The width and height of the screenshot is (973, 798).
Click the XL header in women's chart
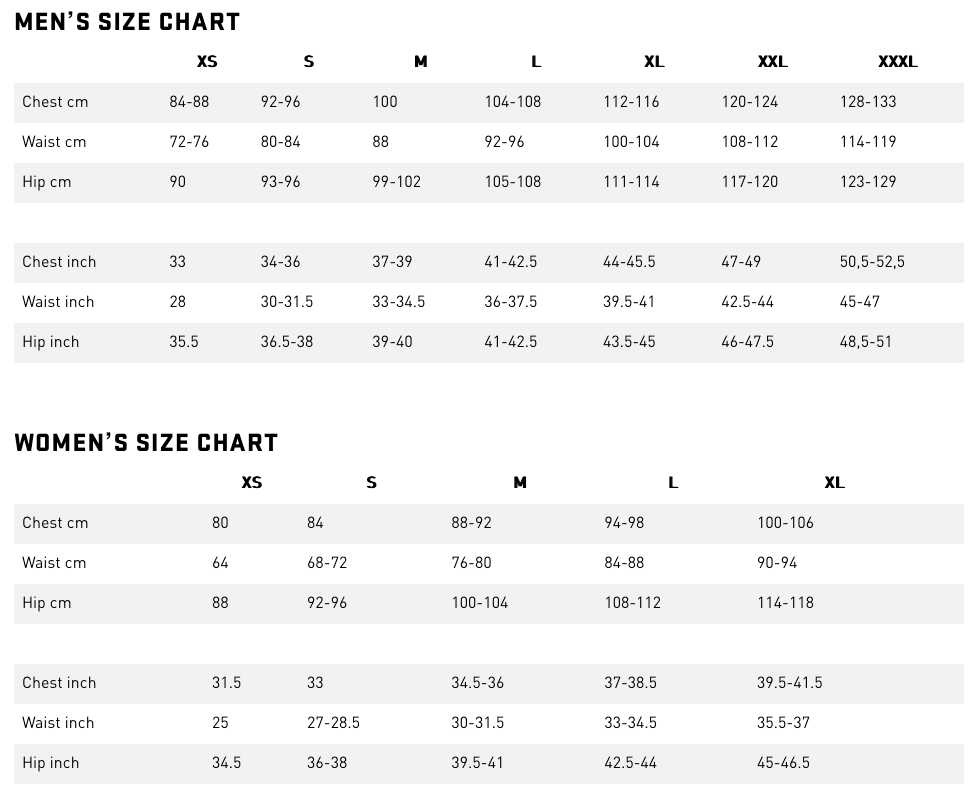[x=834, y=483]
